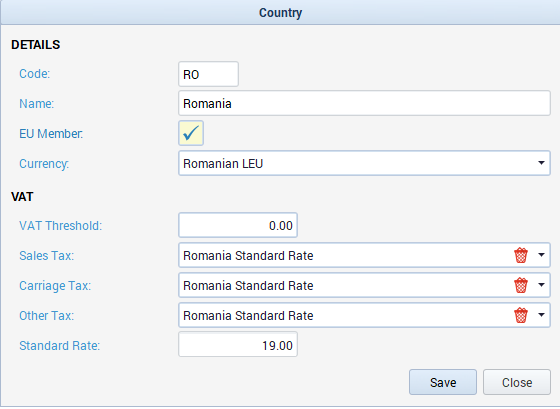The width and height of the screenshot is (560, 409).
Task: Select the Name field showing Romania
Action: pos(364,103)
